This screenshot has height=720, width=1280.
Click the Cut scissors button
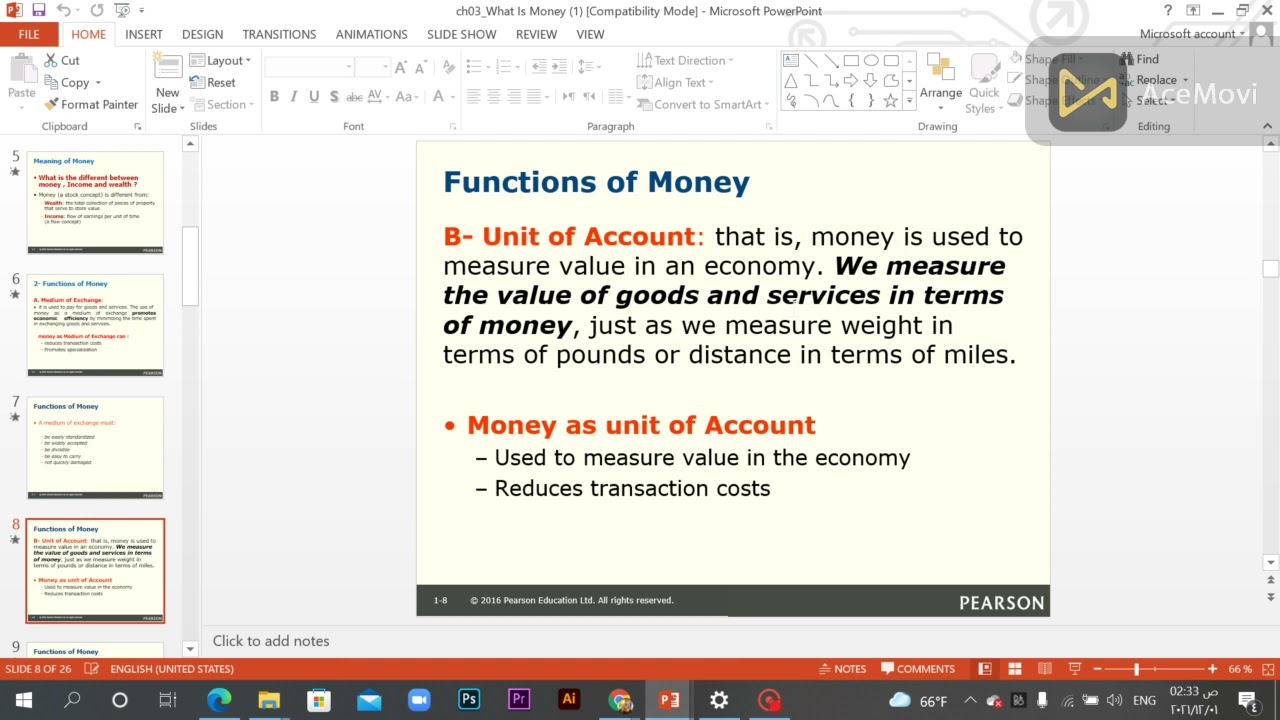point(62,60)
